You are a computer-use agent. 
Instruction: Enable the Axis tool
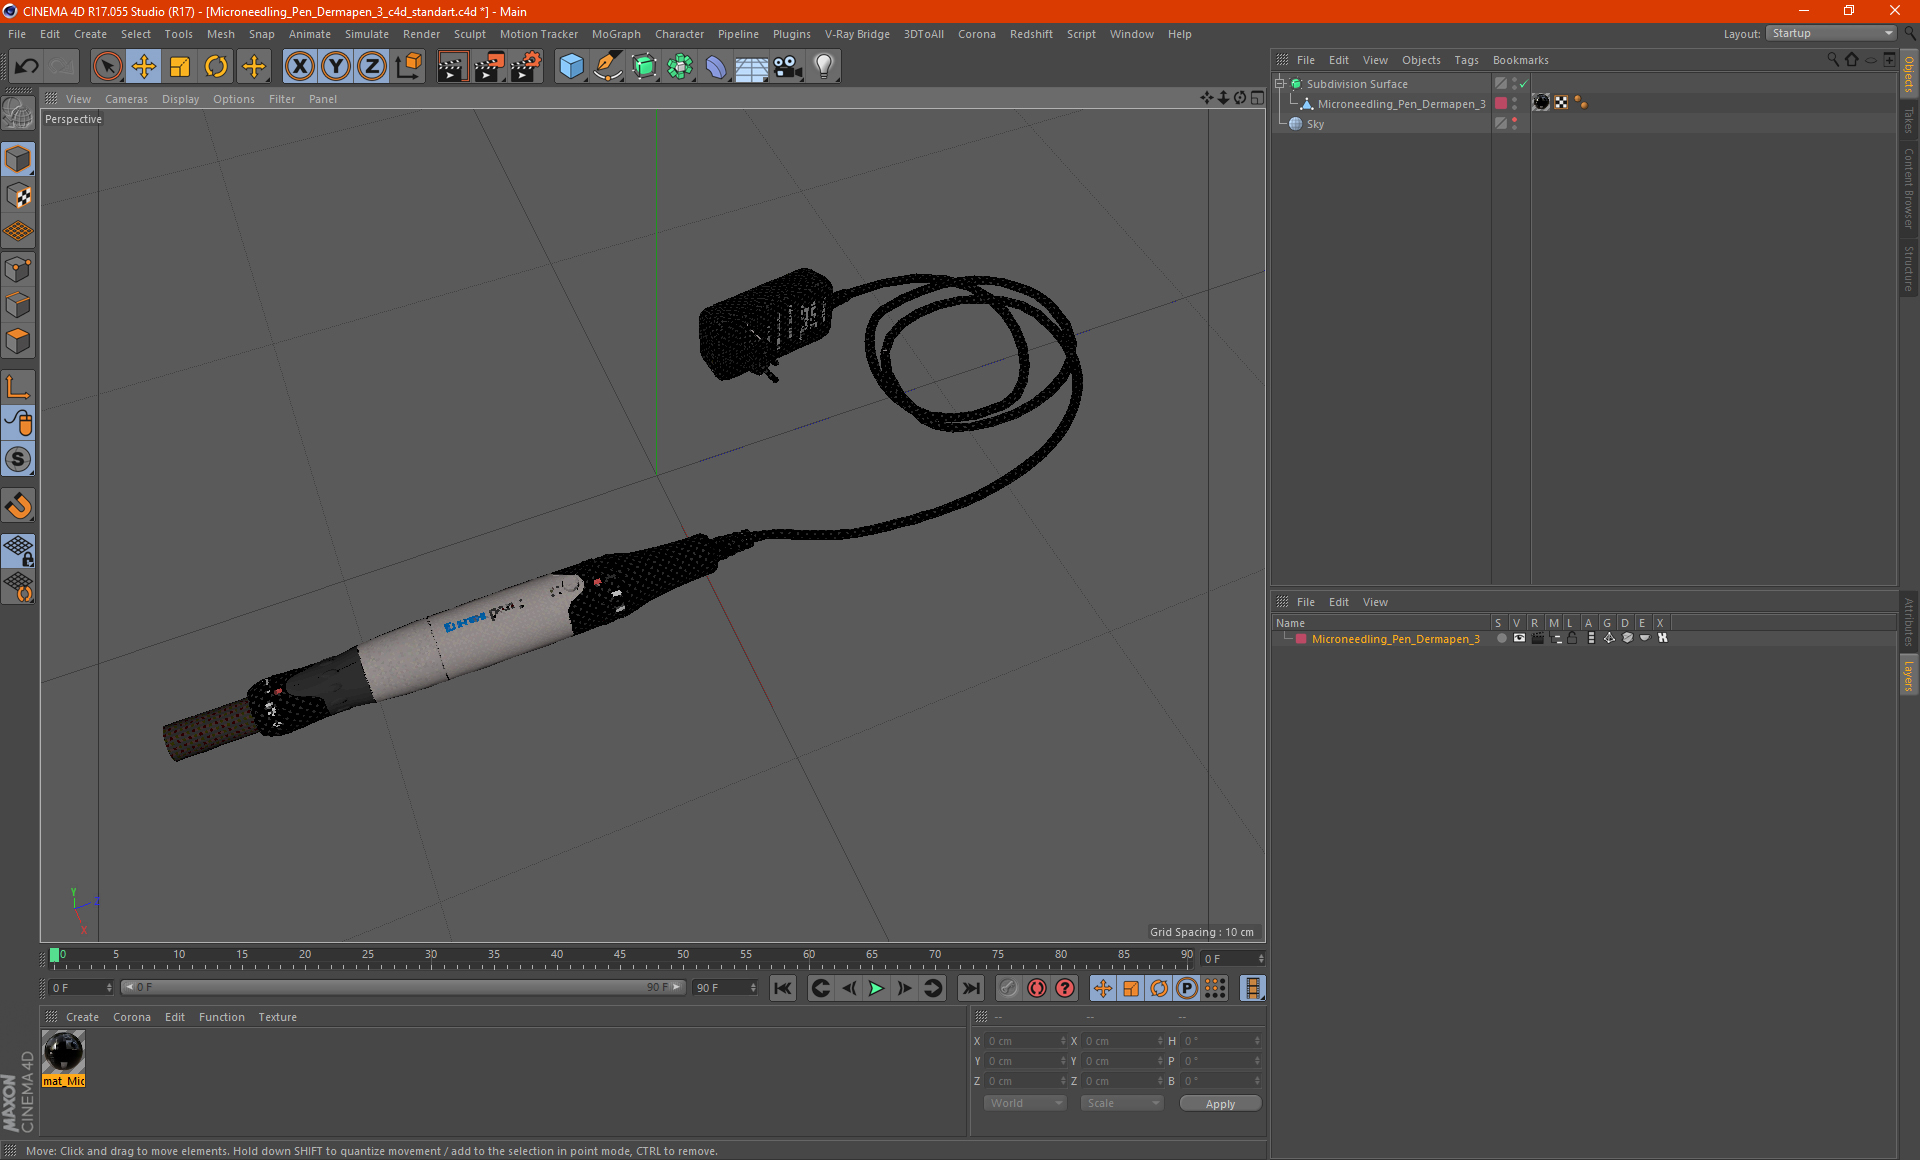pos(18,387)
